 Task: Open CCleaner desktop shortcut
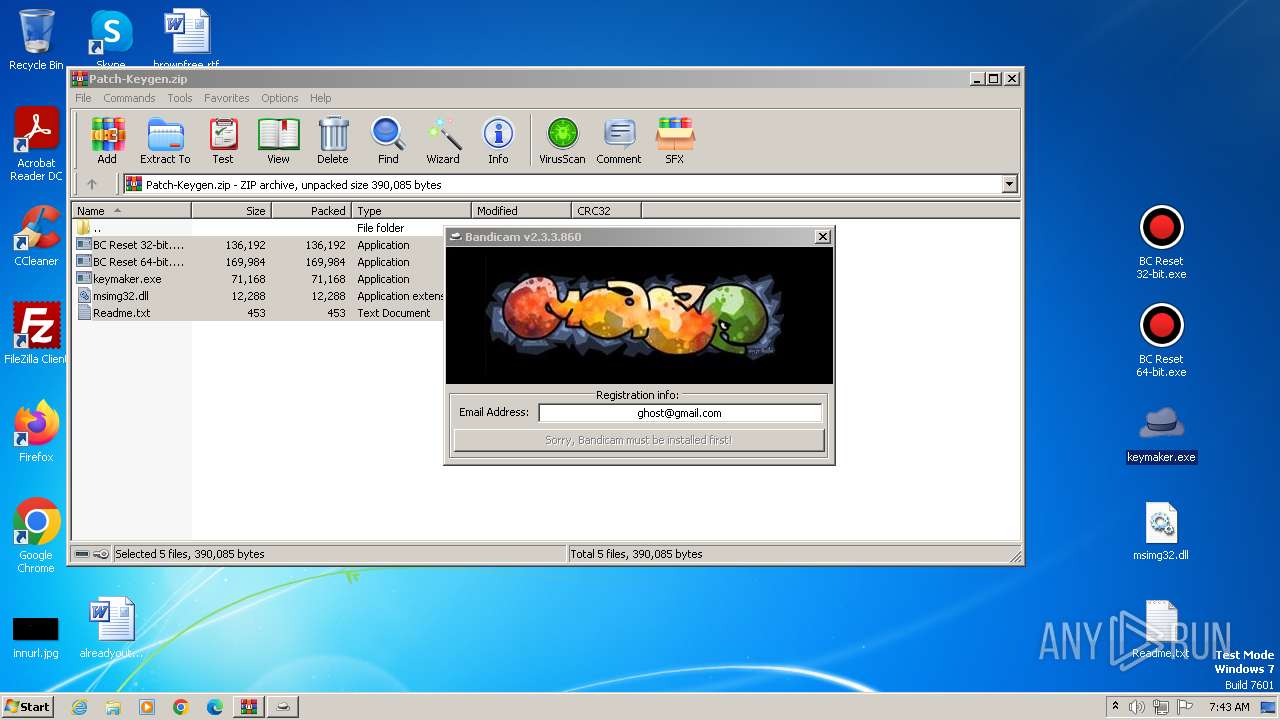pyautogui.click(x=36, y=236)
